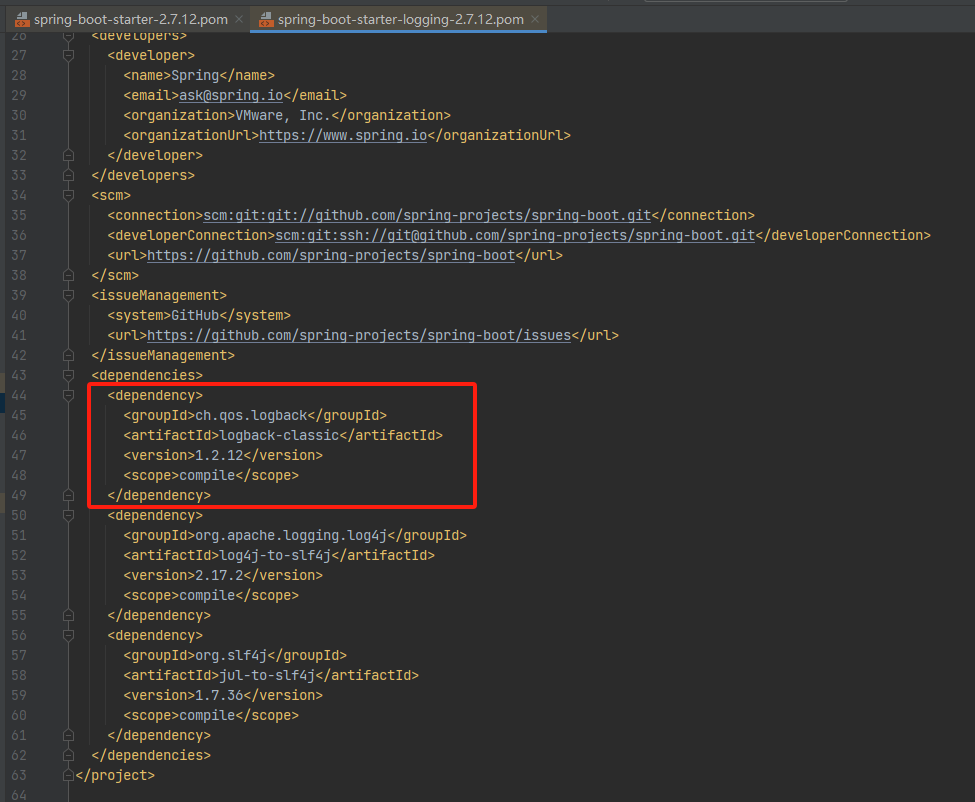Click fold end marker at line 55
The height and width of the screenshot is (802, 975).
[x=68, y=615]
